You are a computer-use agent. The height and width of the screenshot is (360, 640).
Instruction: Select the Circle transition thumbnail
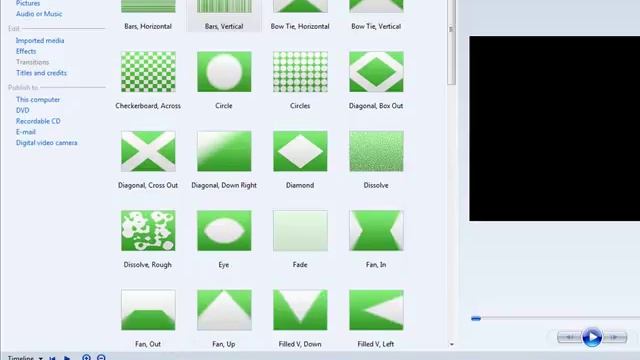point(224,72)
